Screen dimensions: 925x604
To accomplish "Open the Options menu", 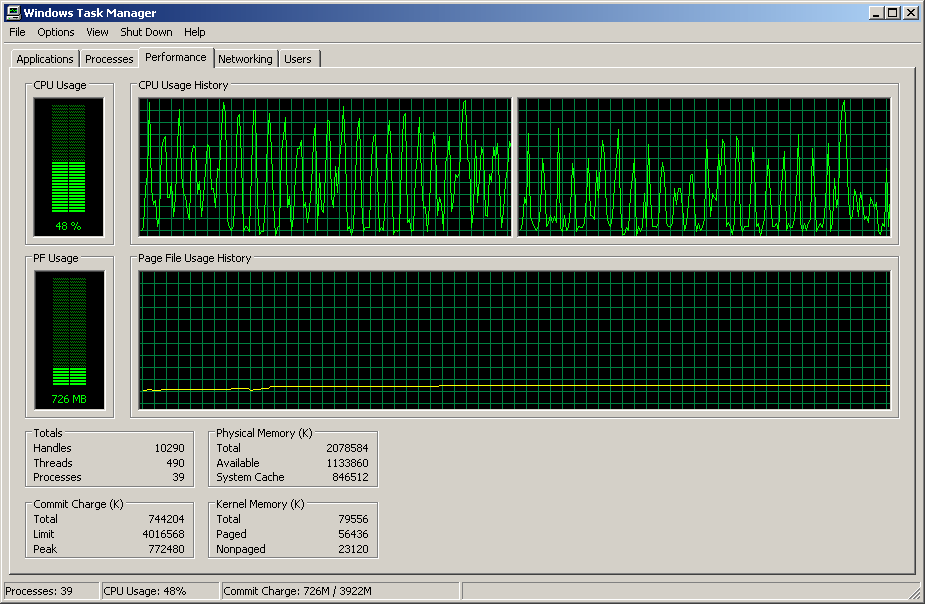I will [x=56, y=32].
